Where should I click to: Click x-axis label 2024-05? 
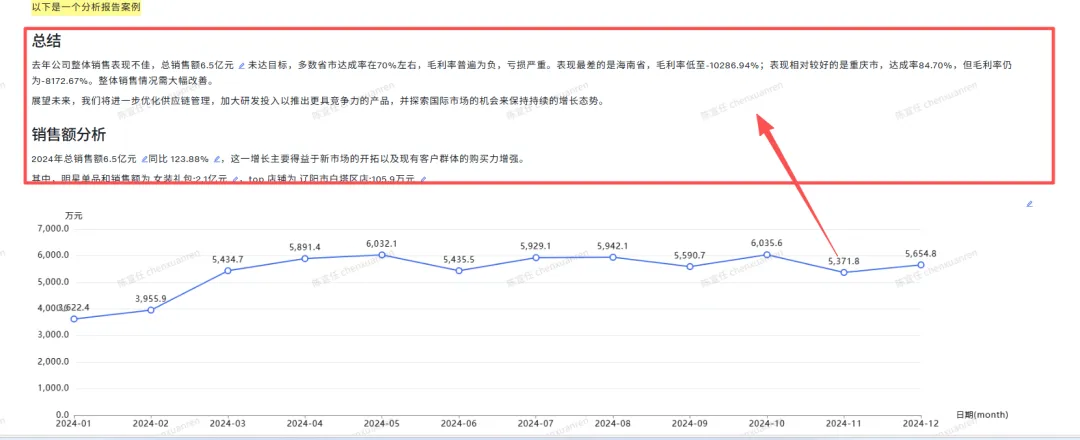point(382,423)
